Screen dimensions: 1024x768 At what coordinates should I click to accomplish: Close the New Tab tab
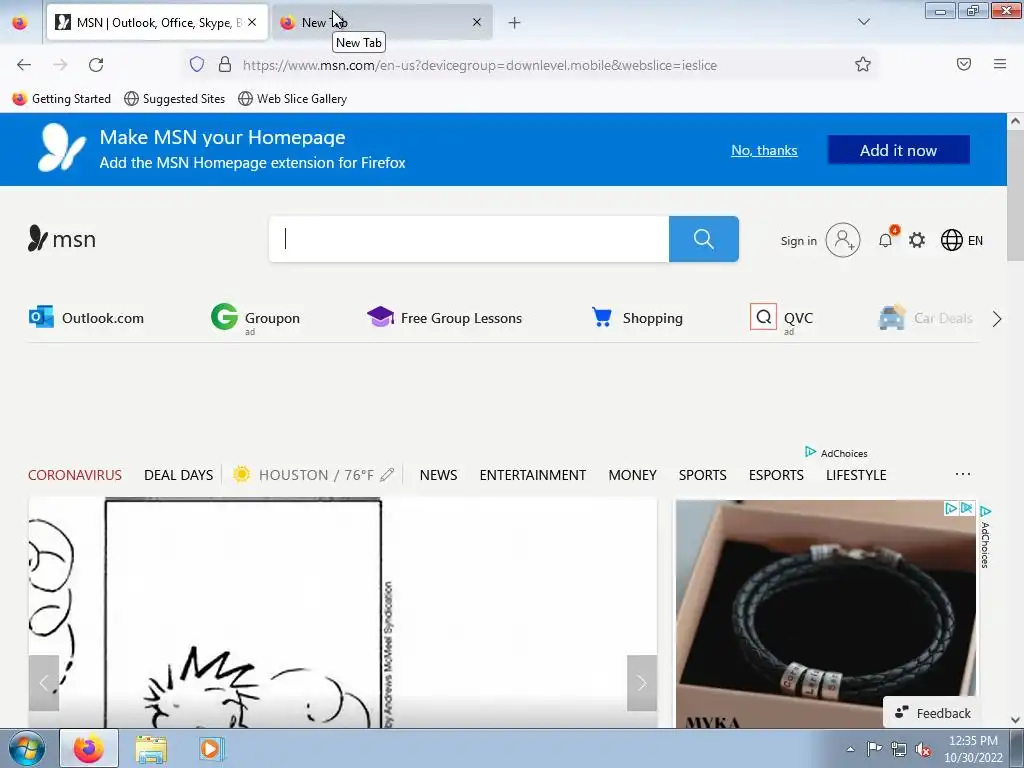tap(477, 22)
